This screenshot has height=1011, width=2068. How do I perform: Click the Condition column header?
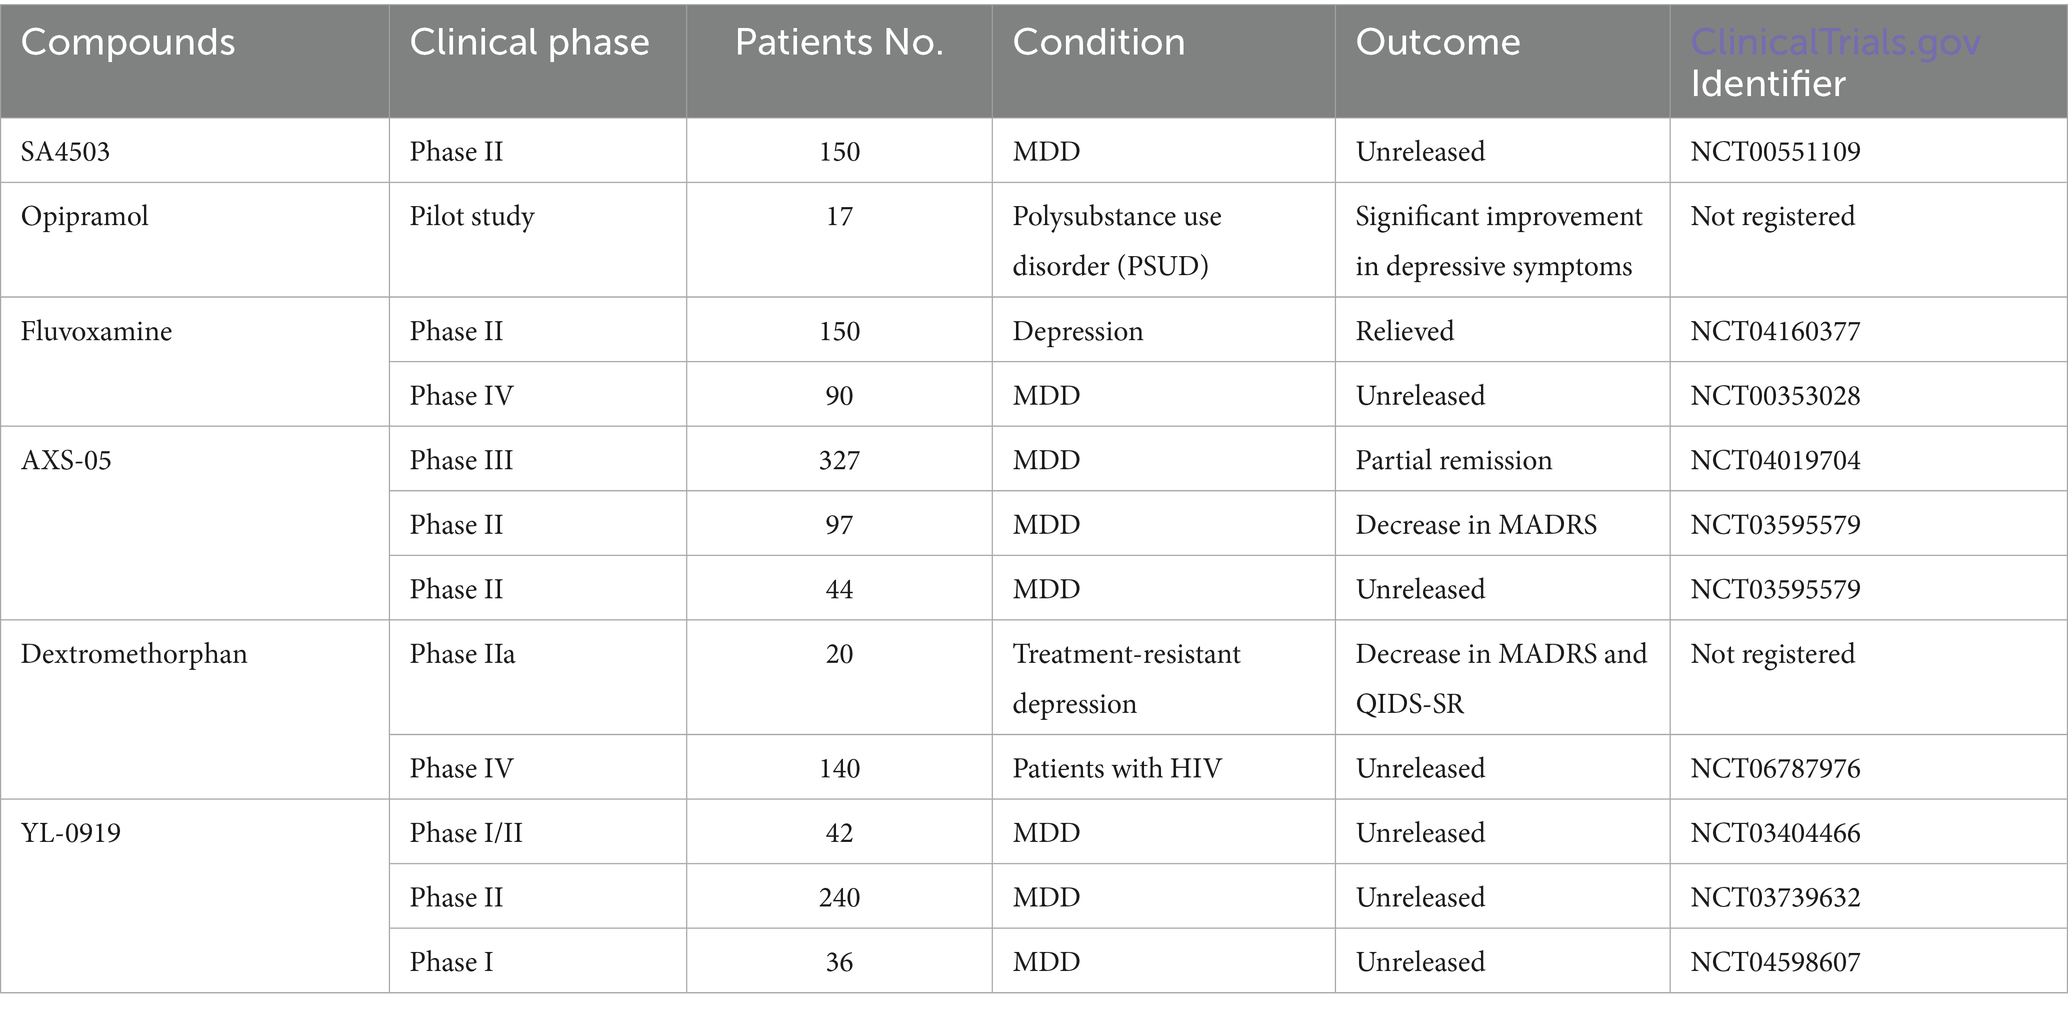click(x=1098, y=42)
